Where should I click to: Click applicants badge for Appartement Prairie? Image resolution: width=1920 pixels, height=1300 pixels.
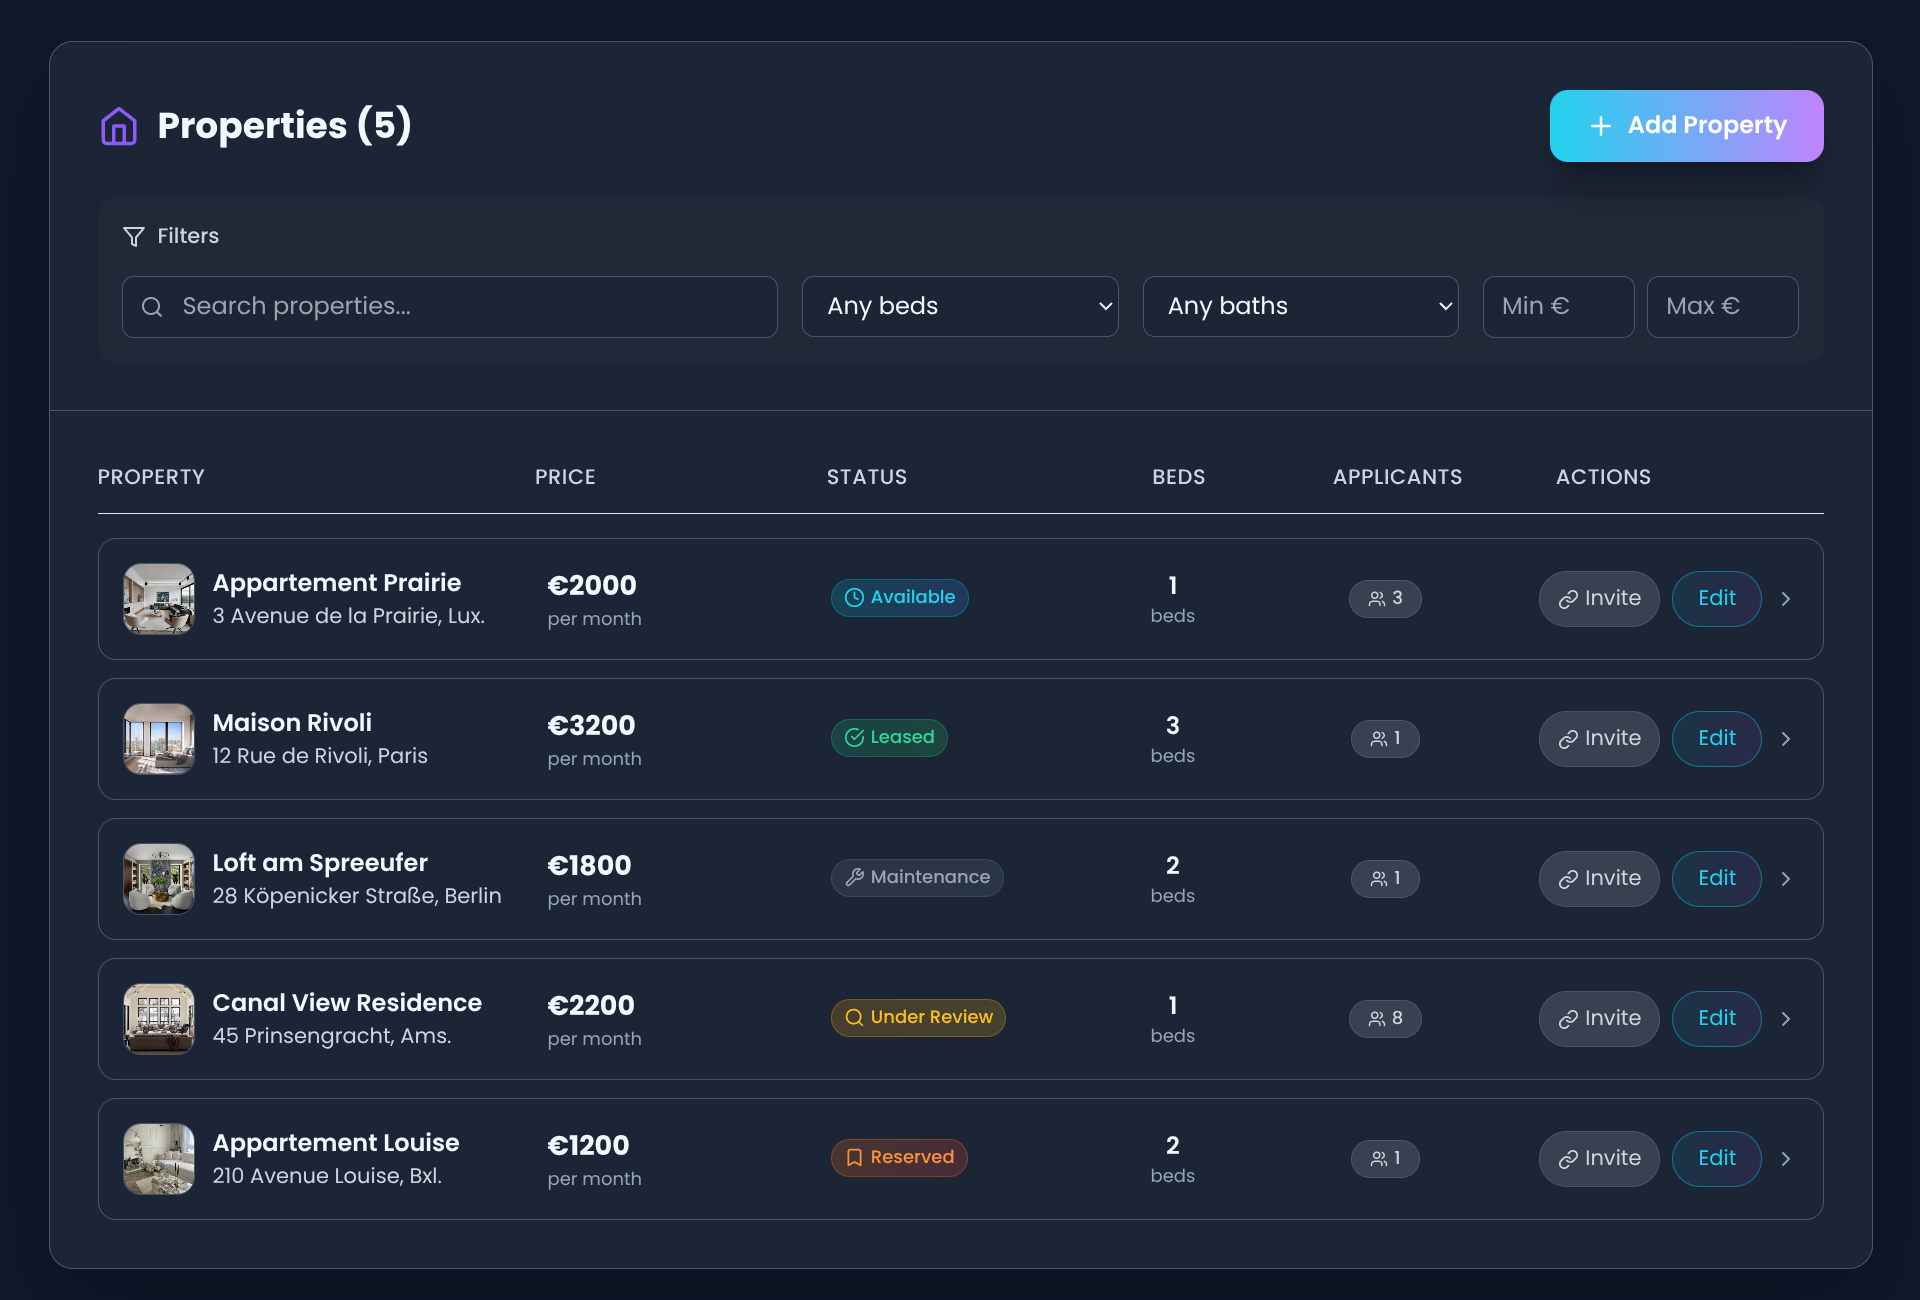point(1385,598)
